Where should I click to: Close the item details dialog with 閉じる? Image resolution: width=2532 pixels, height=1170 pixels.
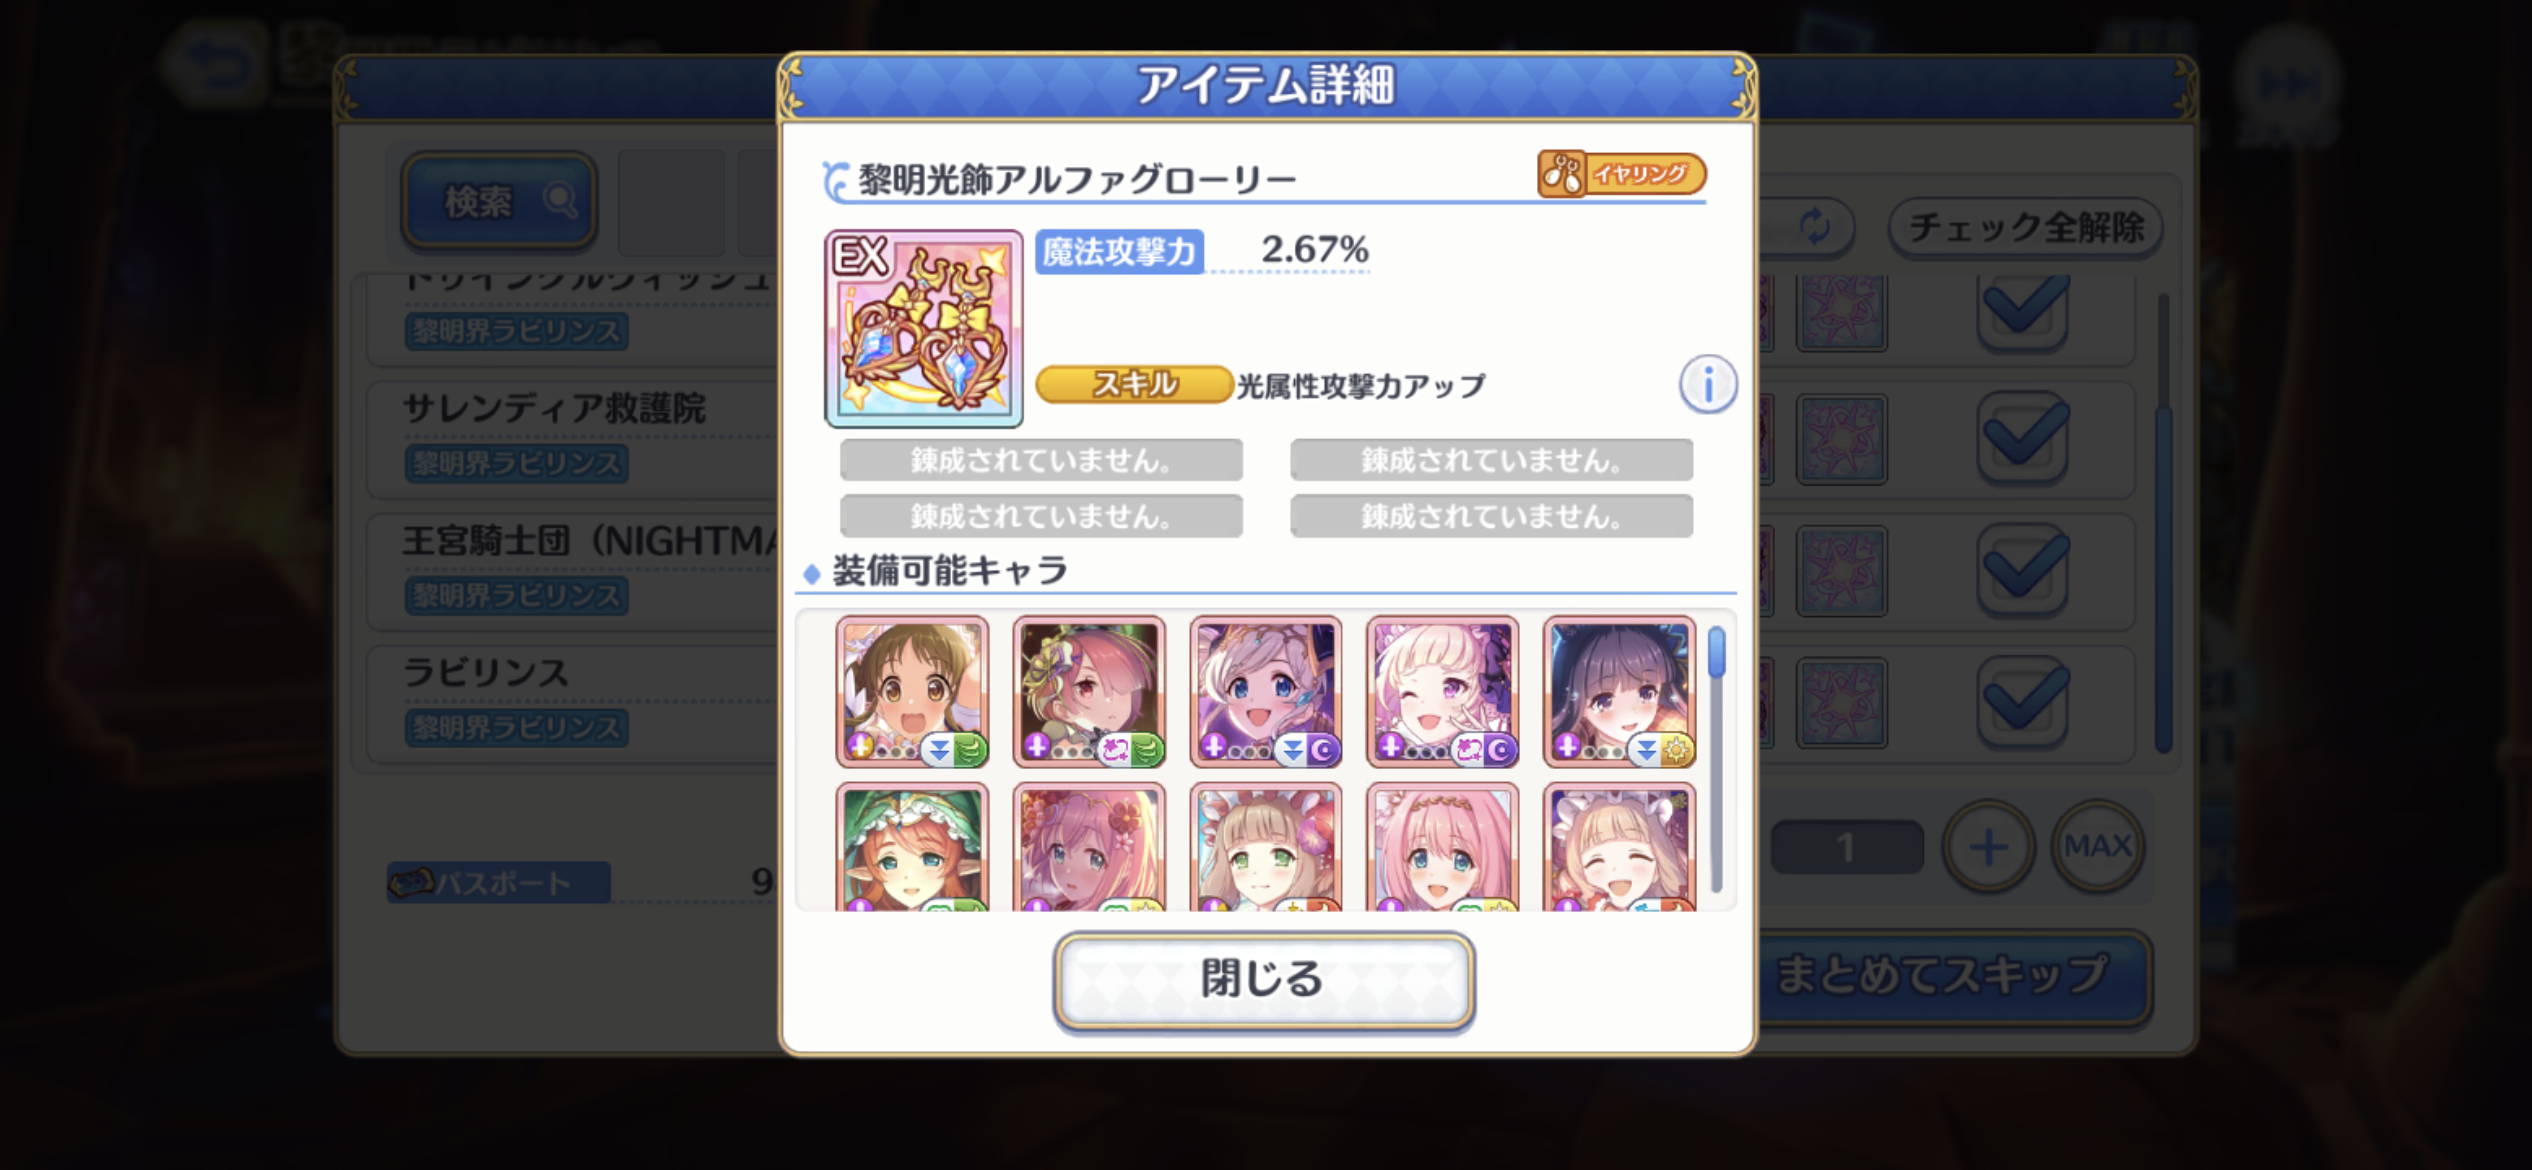[x=1264, y=979]
